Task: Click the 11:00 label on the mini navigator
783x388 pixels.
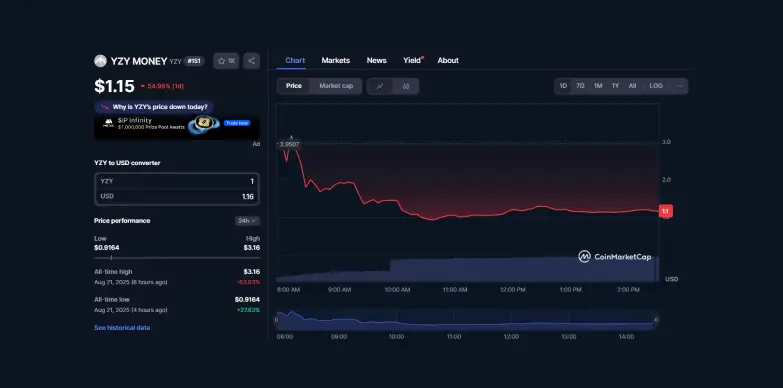Action: pyautogui.click(x=453, y=337)
